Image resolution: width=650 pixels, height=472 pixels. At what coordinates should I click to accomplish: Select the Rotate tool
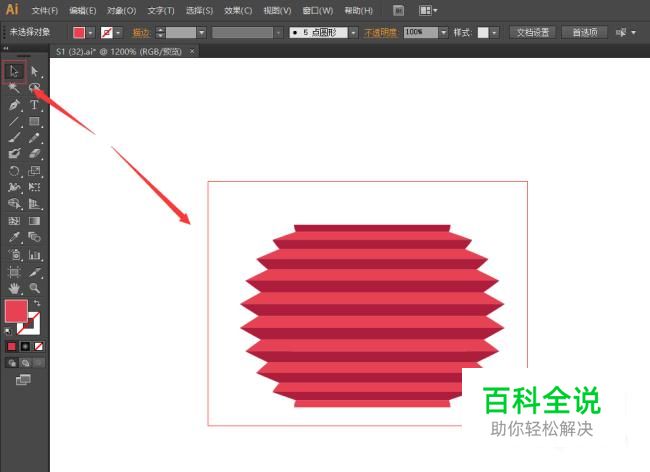(14, 171)
